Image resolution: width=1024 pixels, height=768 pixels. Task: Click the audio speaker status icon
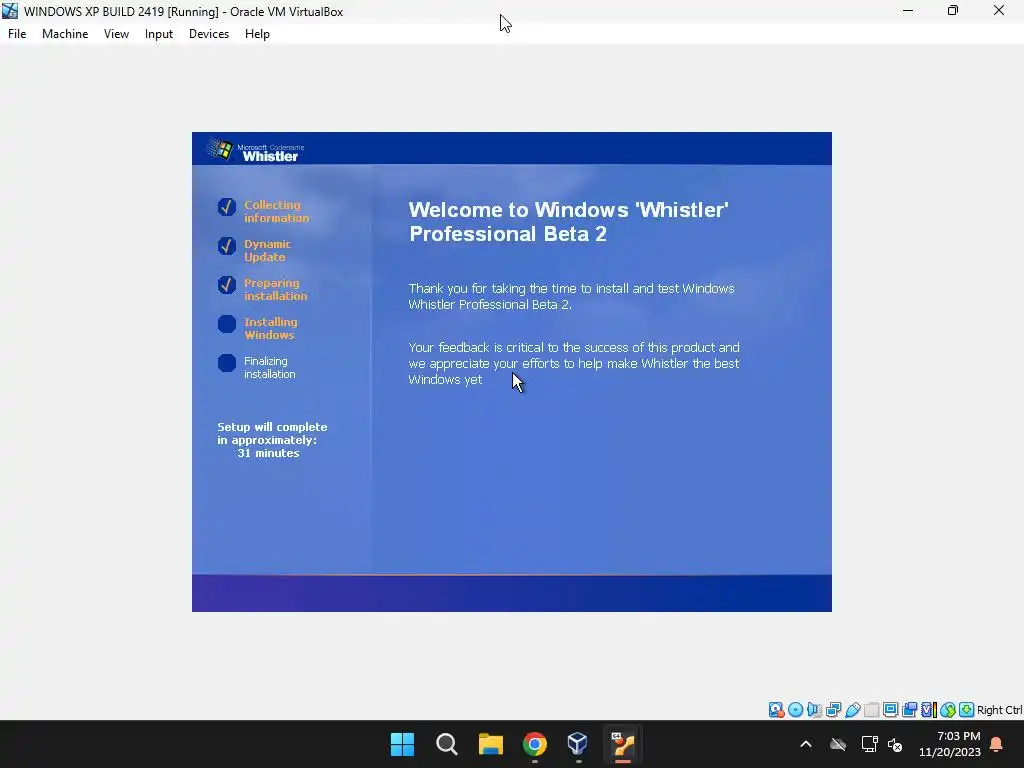(x=814, y=710)
